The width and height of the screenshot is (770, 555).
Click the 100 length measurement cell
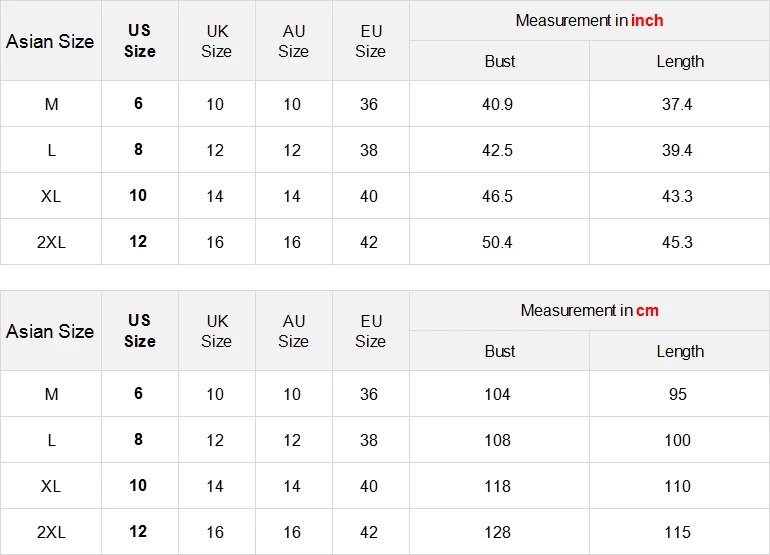point(678,440)
